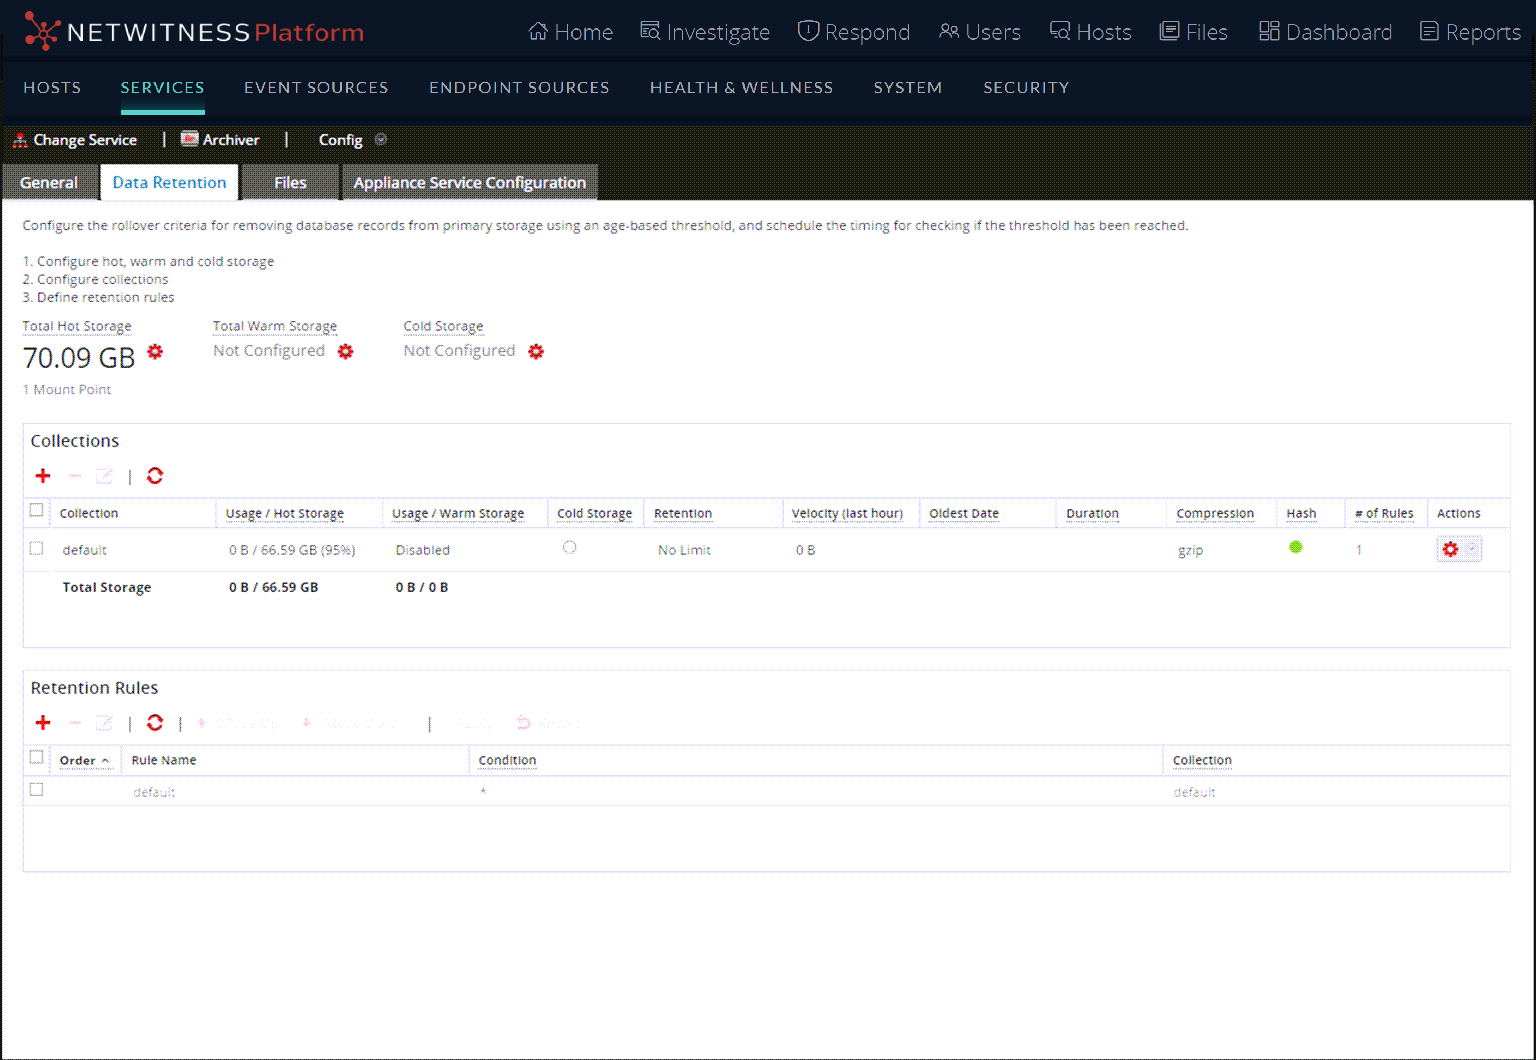Click Change Service button
Image resolution: width=1536 pixels, height=1060 pixels.
75,140
